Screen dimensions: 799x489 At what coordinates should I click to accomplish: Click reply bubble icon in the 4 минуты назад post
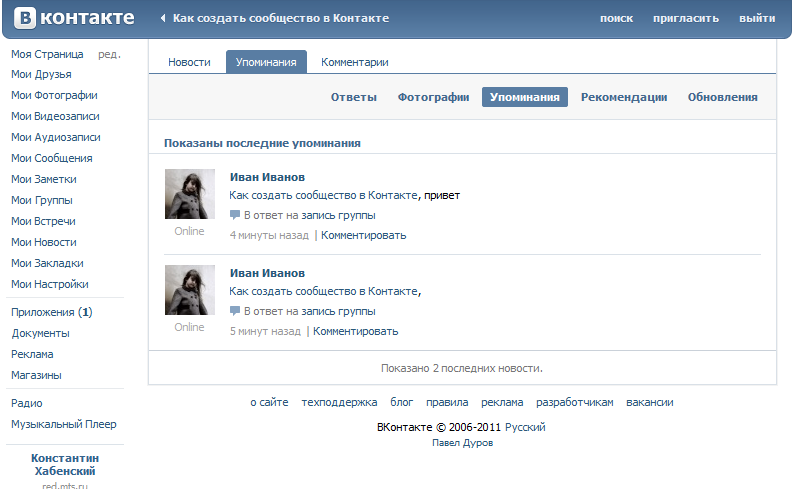click(x=234, y=215)
